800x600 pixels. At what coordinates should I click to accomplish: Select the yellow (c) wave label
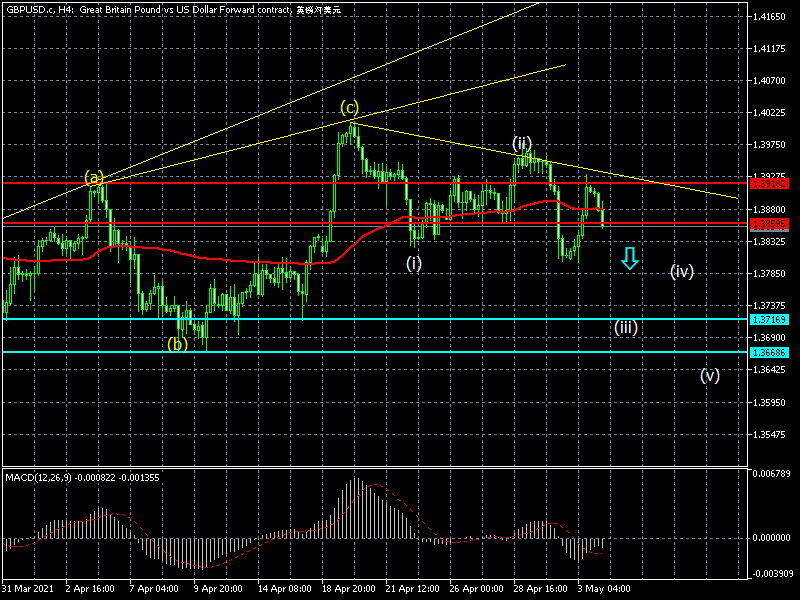[349, 108]
